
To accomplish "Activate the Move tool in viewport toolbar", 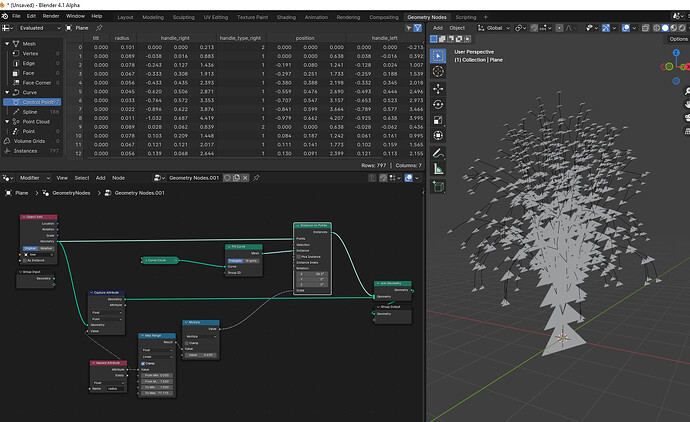I will coord(438,88).
